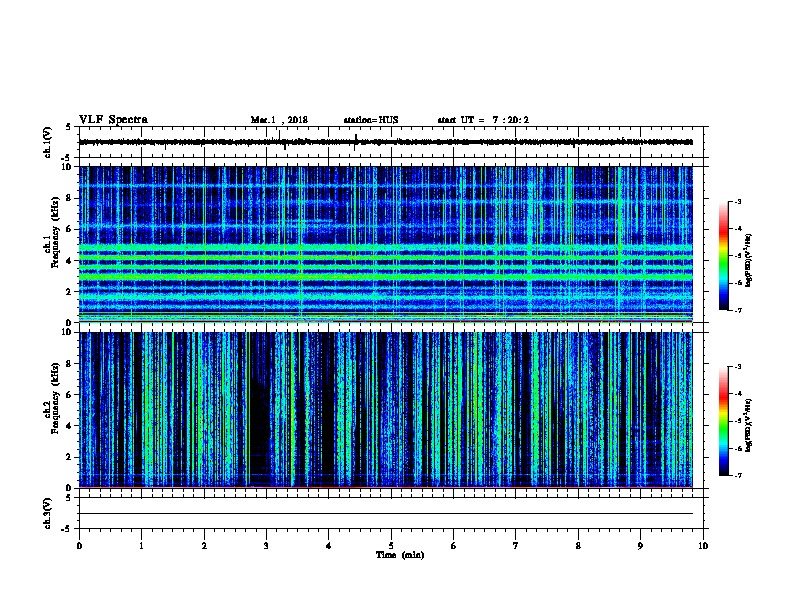Click the "VLF Spectra" title text

coord(113,120)
